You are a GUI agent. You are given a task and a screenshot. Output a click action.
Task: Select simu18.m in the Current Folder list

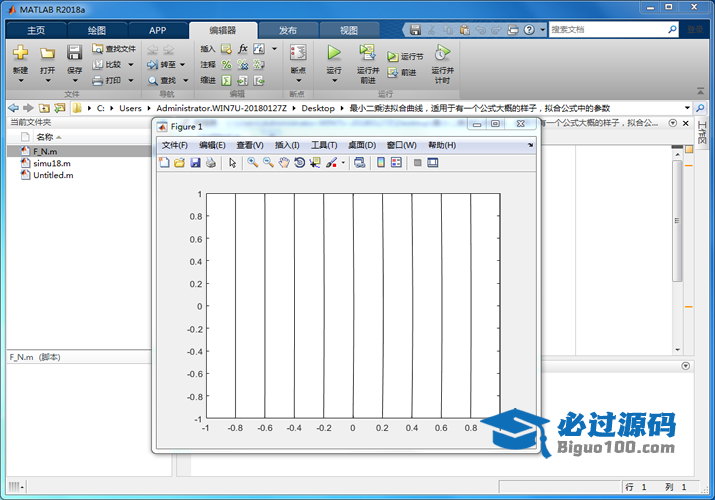click(51, 163)
